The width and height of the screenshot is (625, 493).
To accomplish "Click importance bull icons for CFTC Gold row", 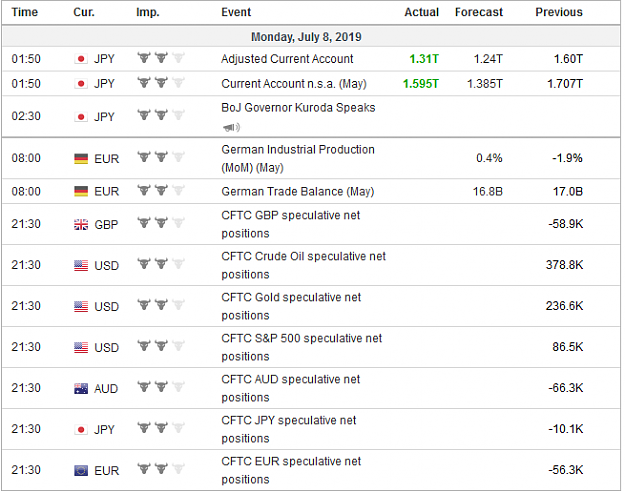I will click(x=161, y=305).
